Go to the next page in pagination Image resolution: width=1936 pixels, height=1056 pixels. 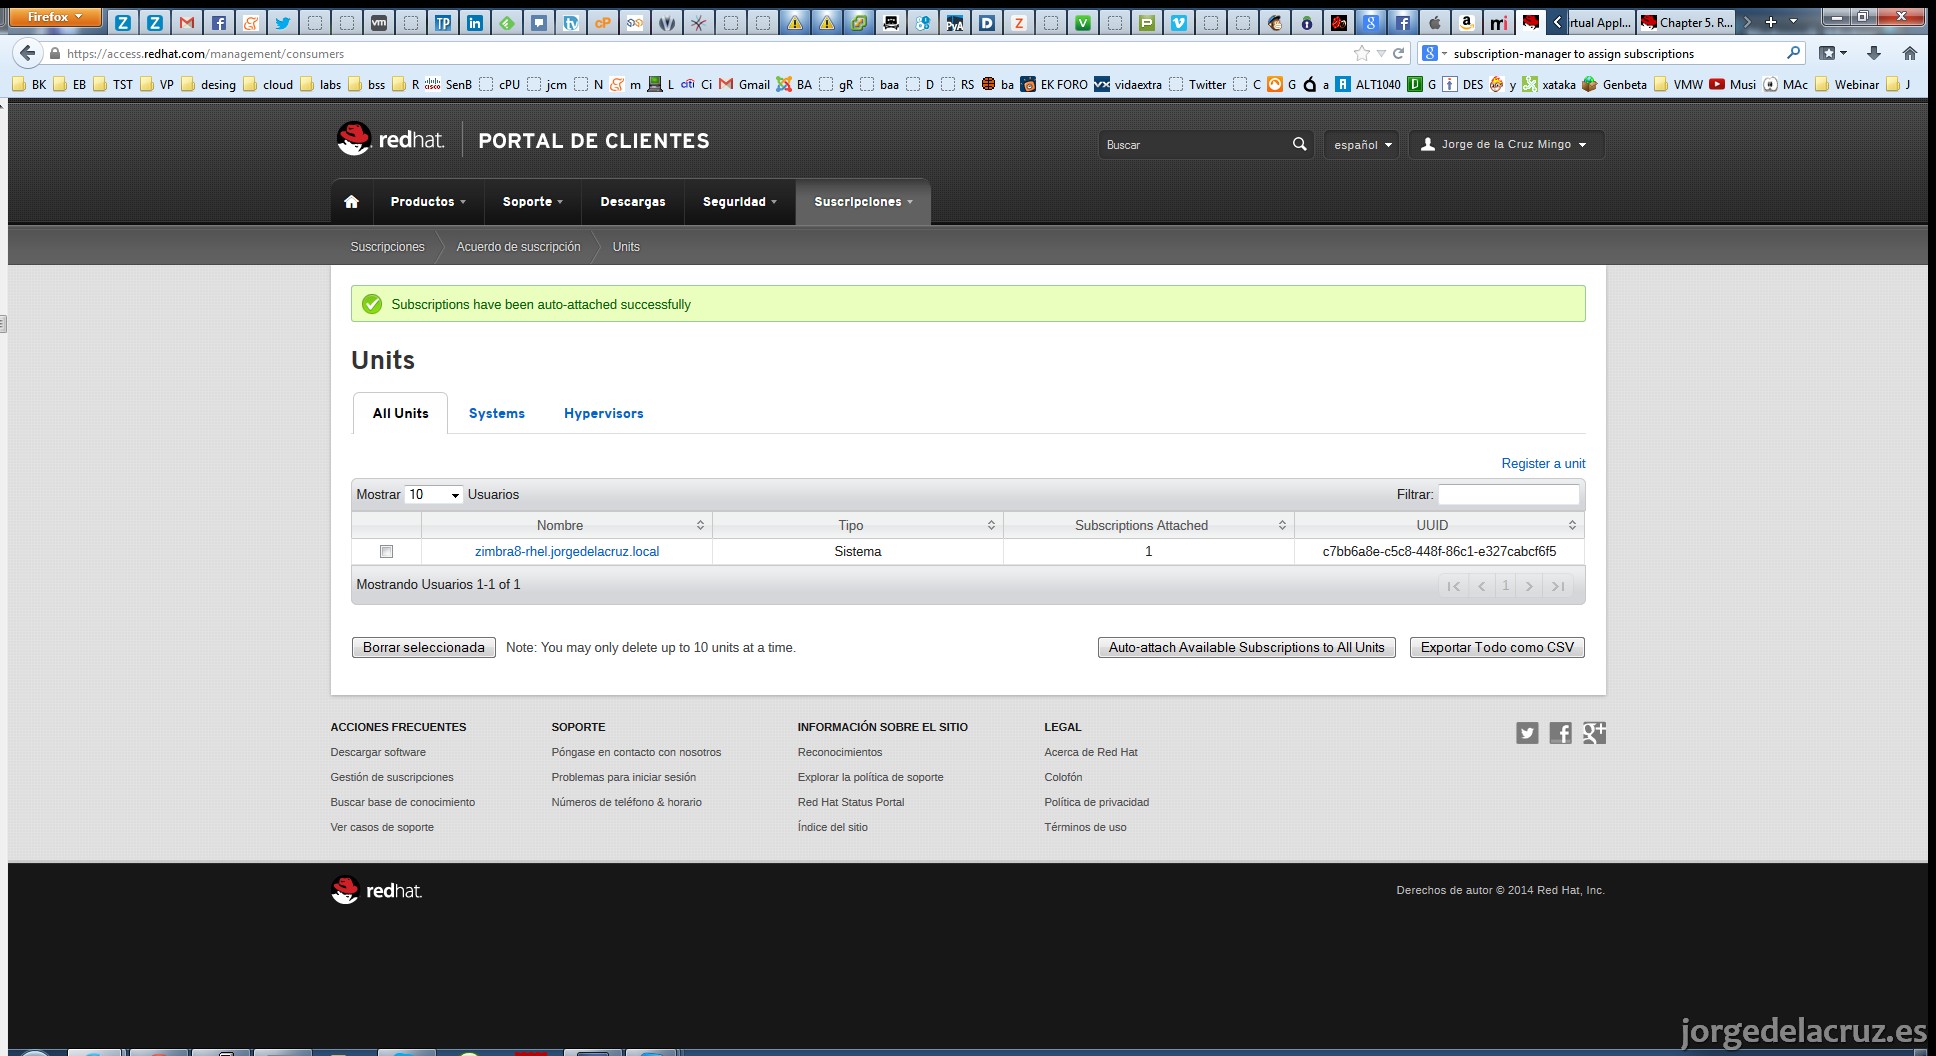click(x=1529, y=586)
